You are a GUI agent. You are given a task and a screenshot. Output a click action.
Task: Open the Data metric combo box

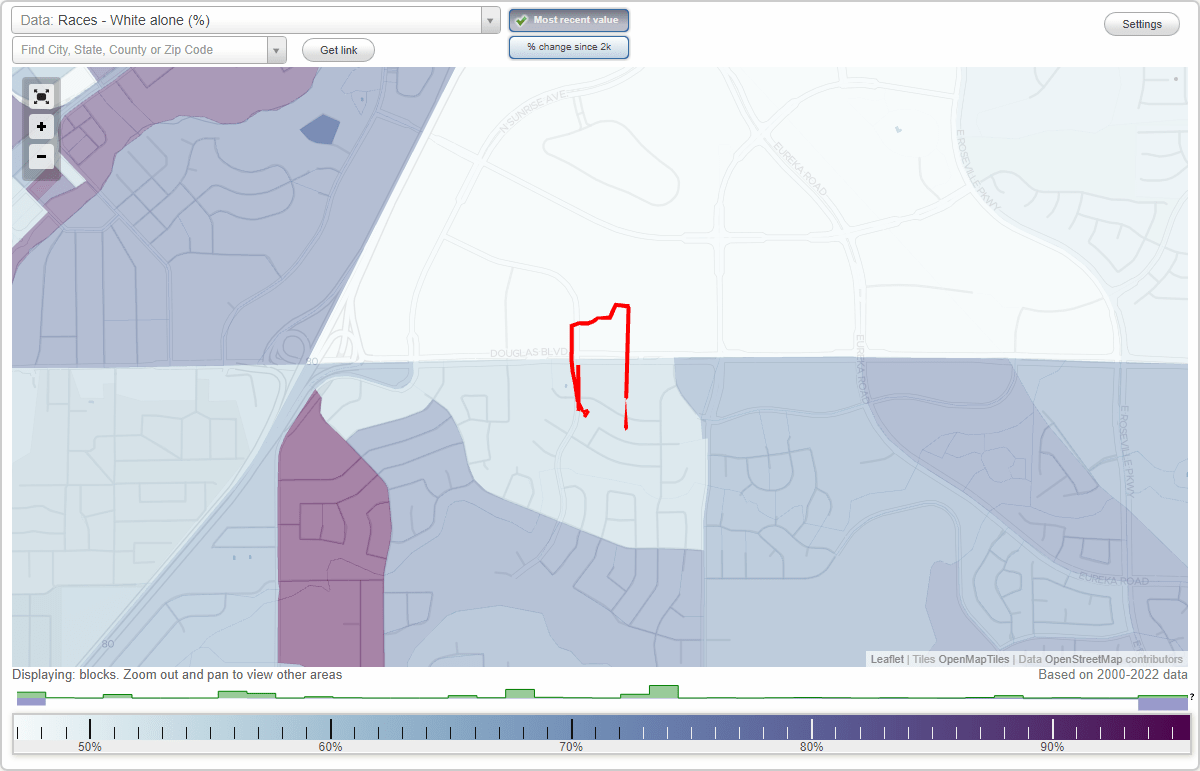click(x=250, y=20)
